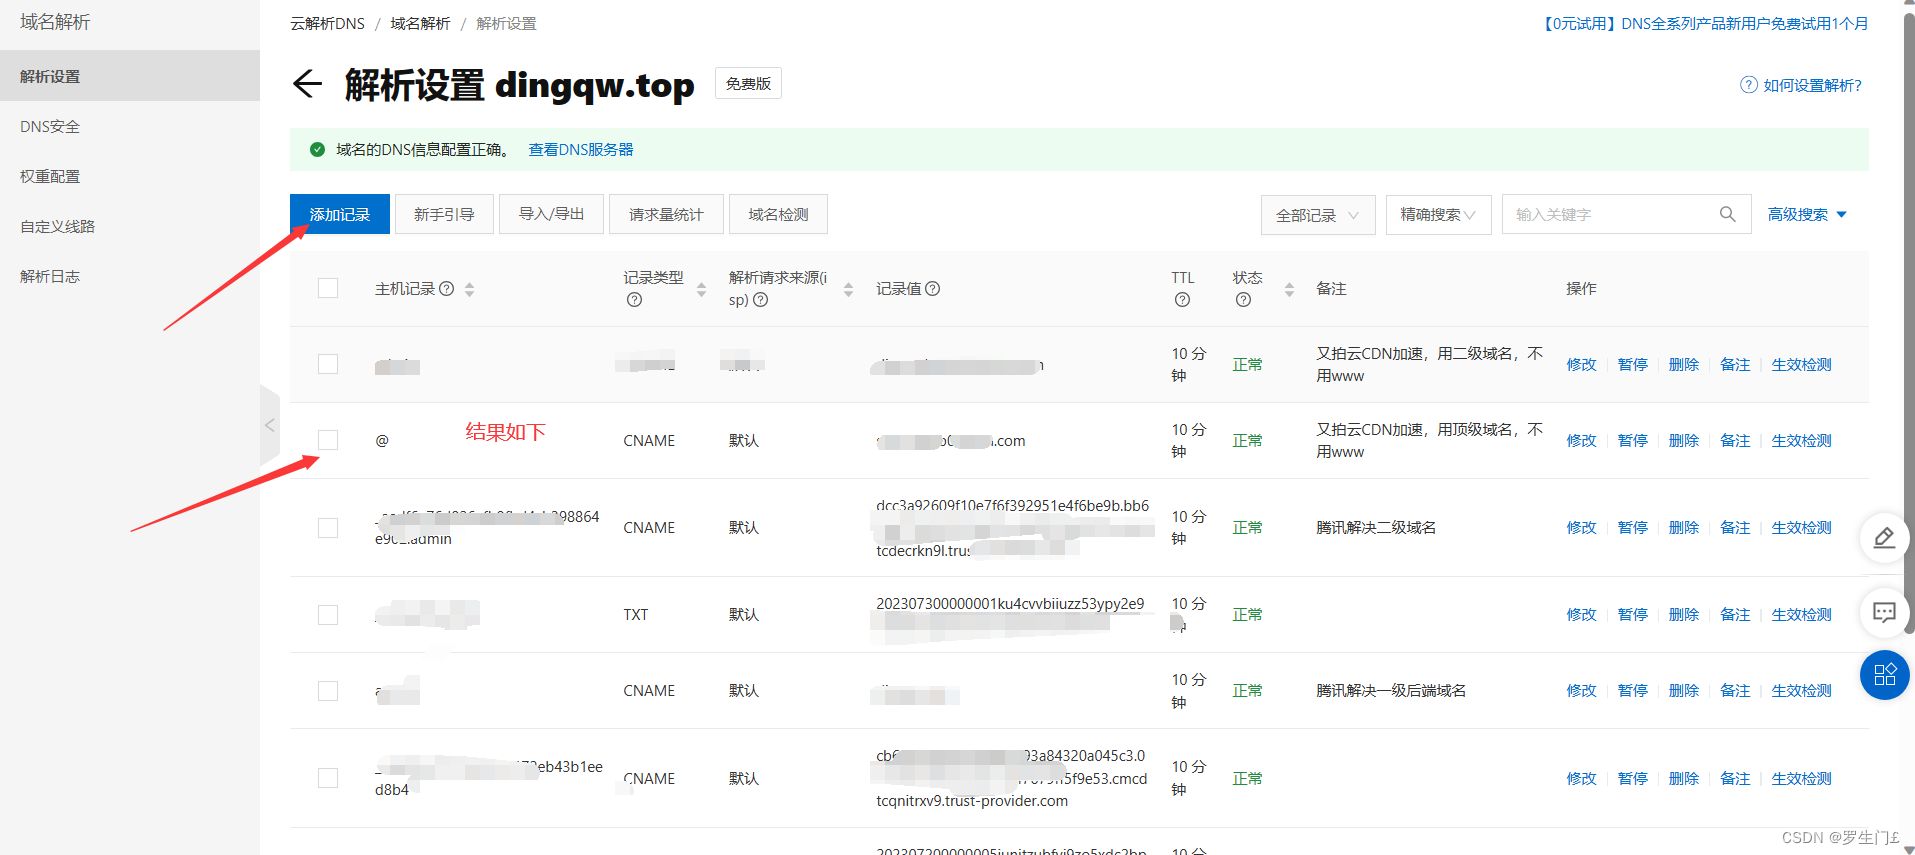Click the help icon under 状态
The image size is (1915, 855).
1243,300
